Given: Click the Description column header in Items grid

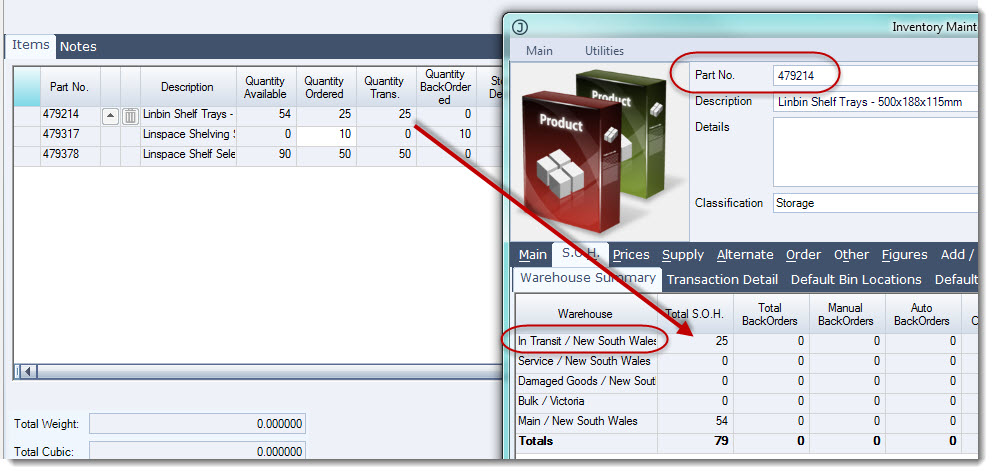Looking at the screenshot, I should pos(188,87).
